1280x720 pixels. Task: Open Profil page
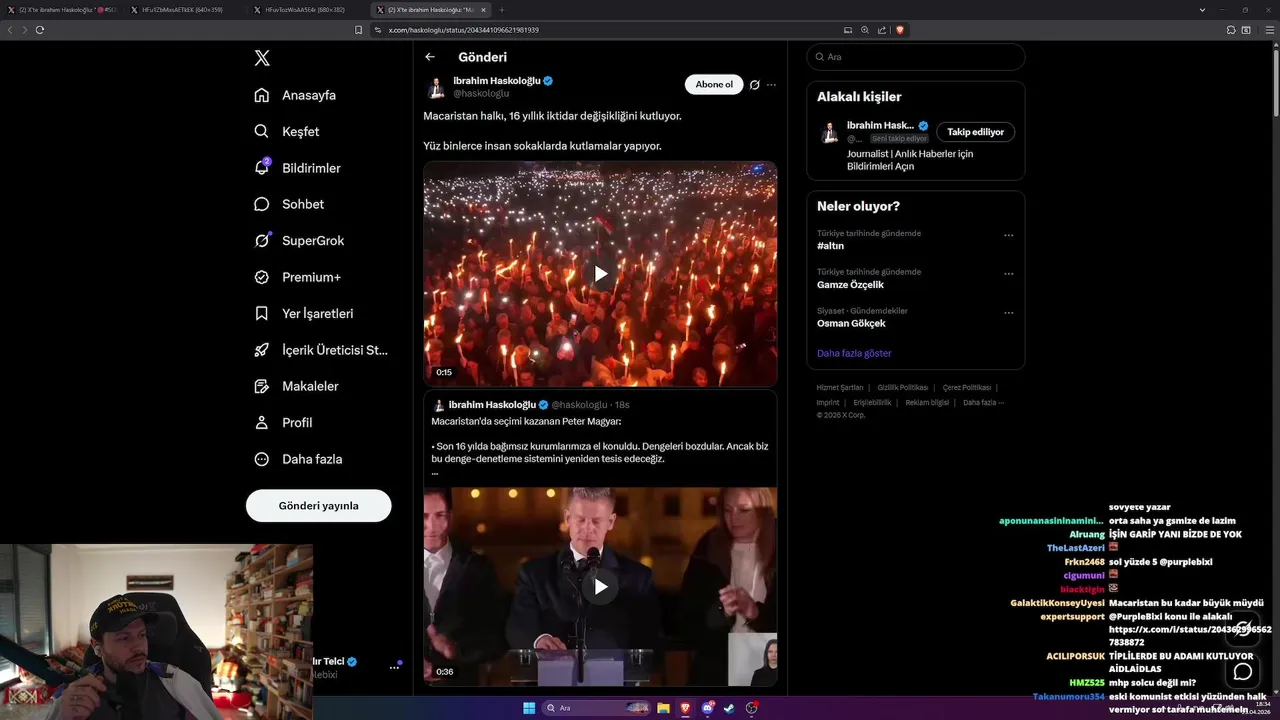tap(283, 422)
